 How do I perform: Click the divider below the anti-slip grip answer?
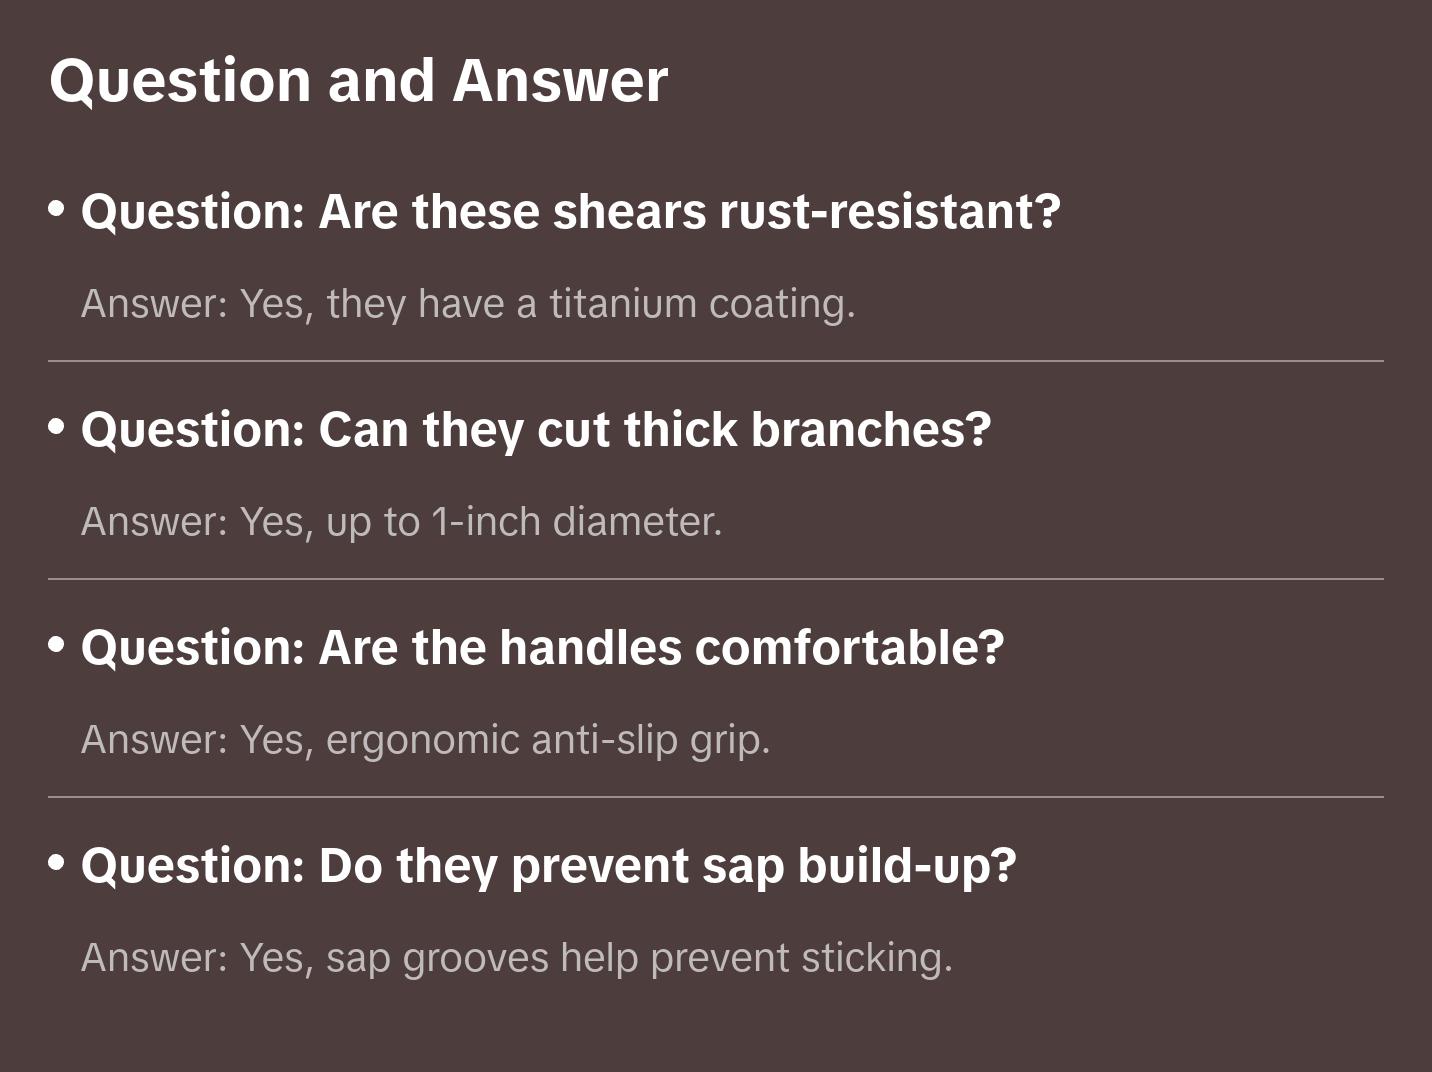[716, 797]
